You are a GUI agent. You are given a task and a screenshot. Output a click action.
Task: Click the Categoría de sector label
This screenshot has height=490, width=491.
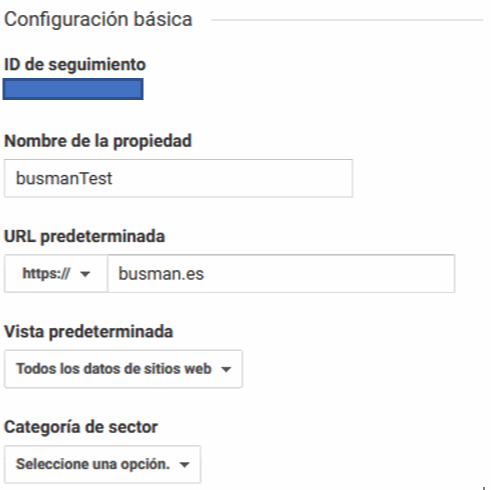point(81,427)
